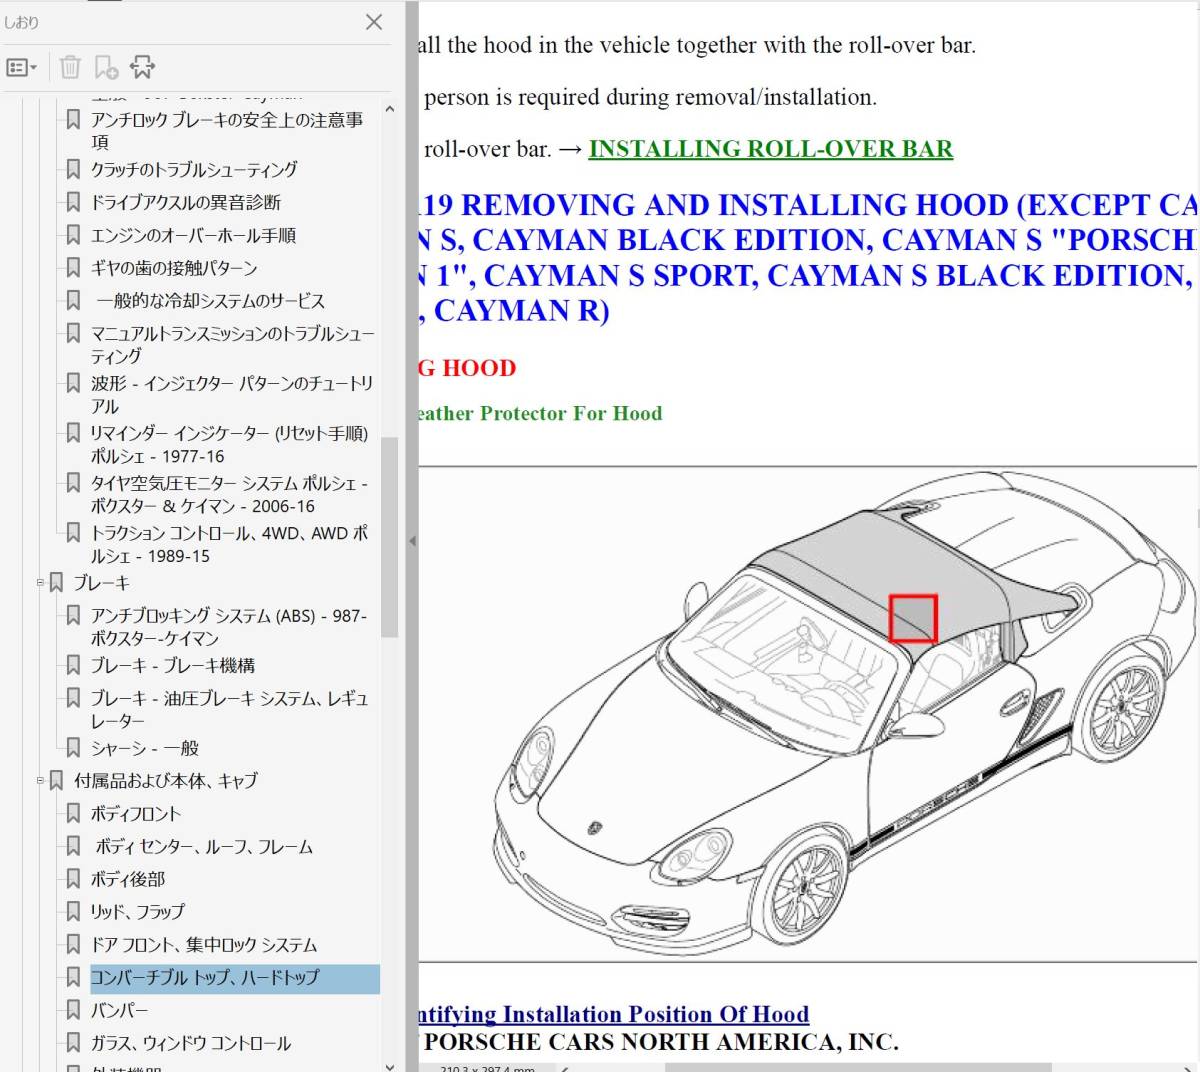Open bookmark シャーシ - 一般

pyautogui.click(x=145, y=748)
